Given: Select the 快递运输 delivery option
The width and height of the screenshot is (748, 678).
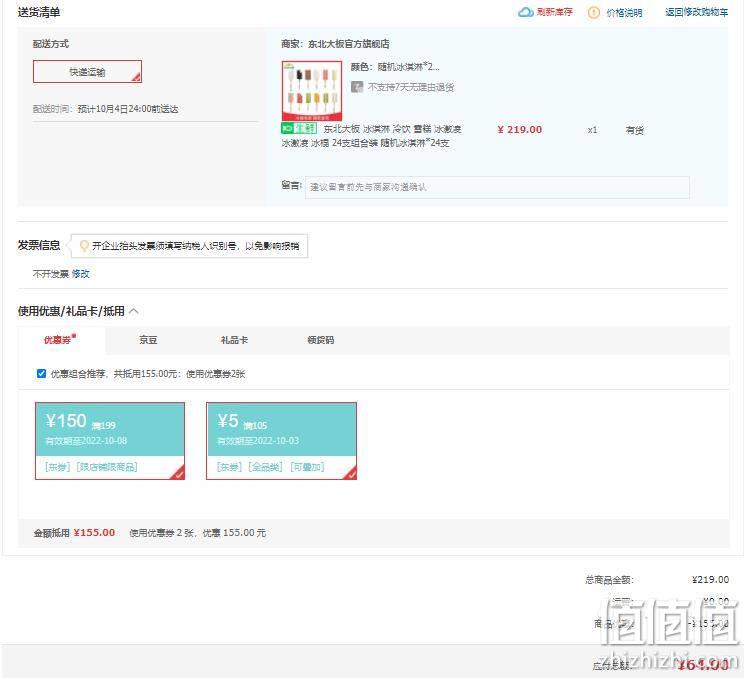Looking at the screenshot, I should coord(87,72).
